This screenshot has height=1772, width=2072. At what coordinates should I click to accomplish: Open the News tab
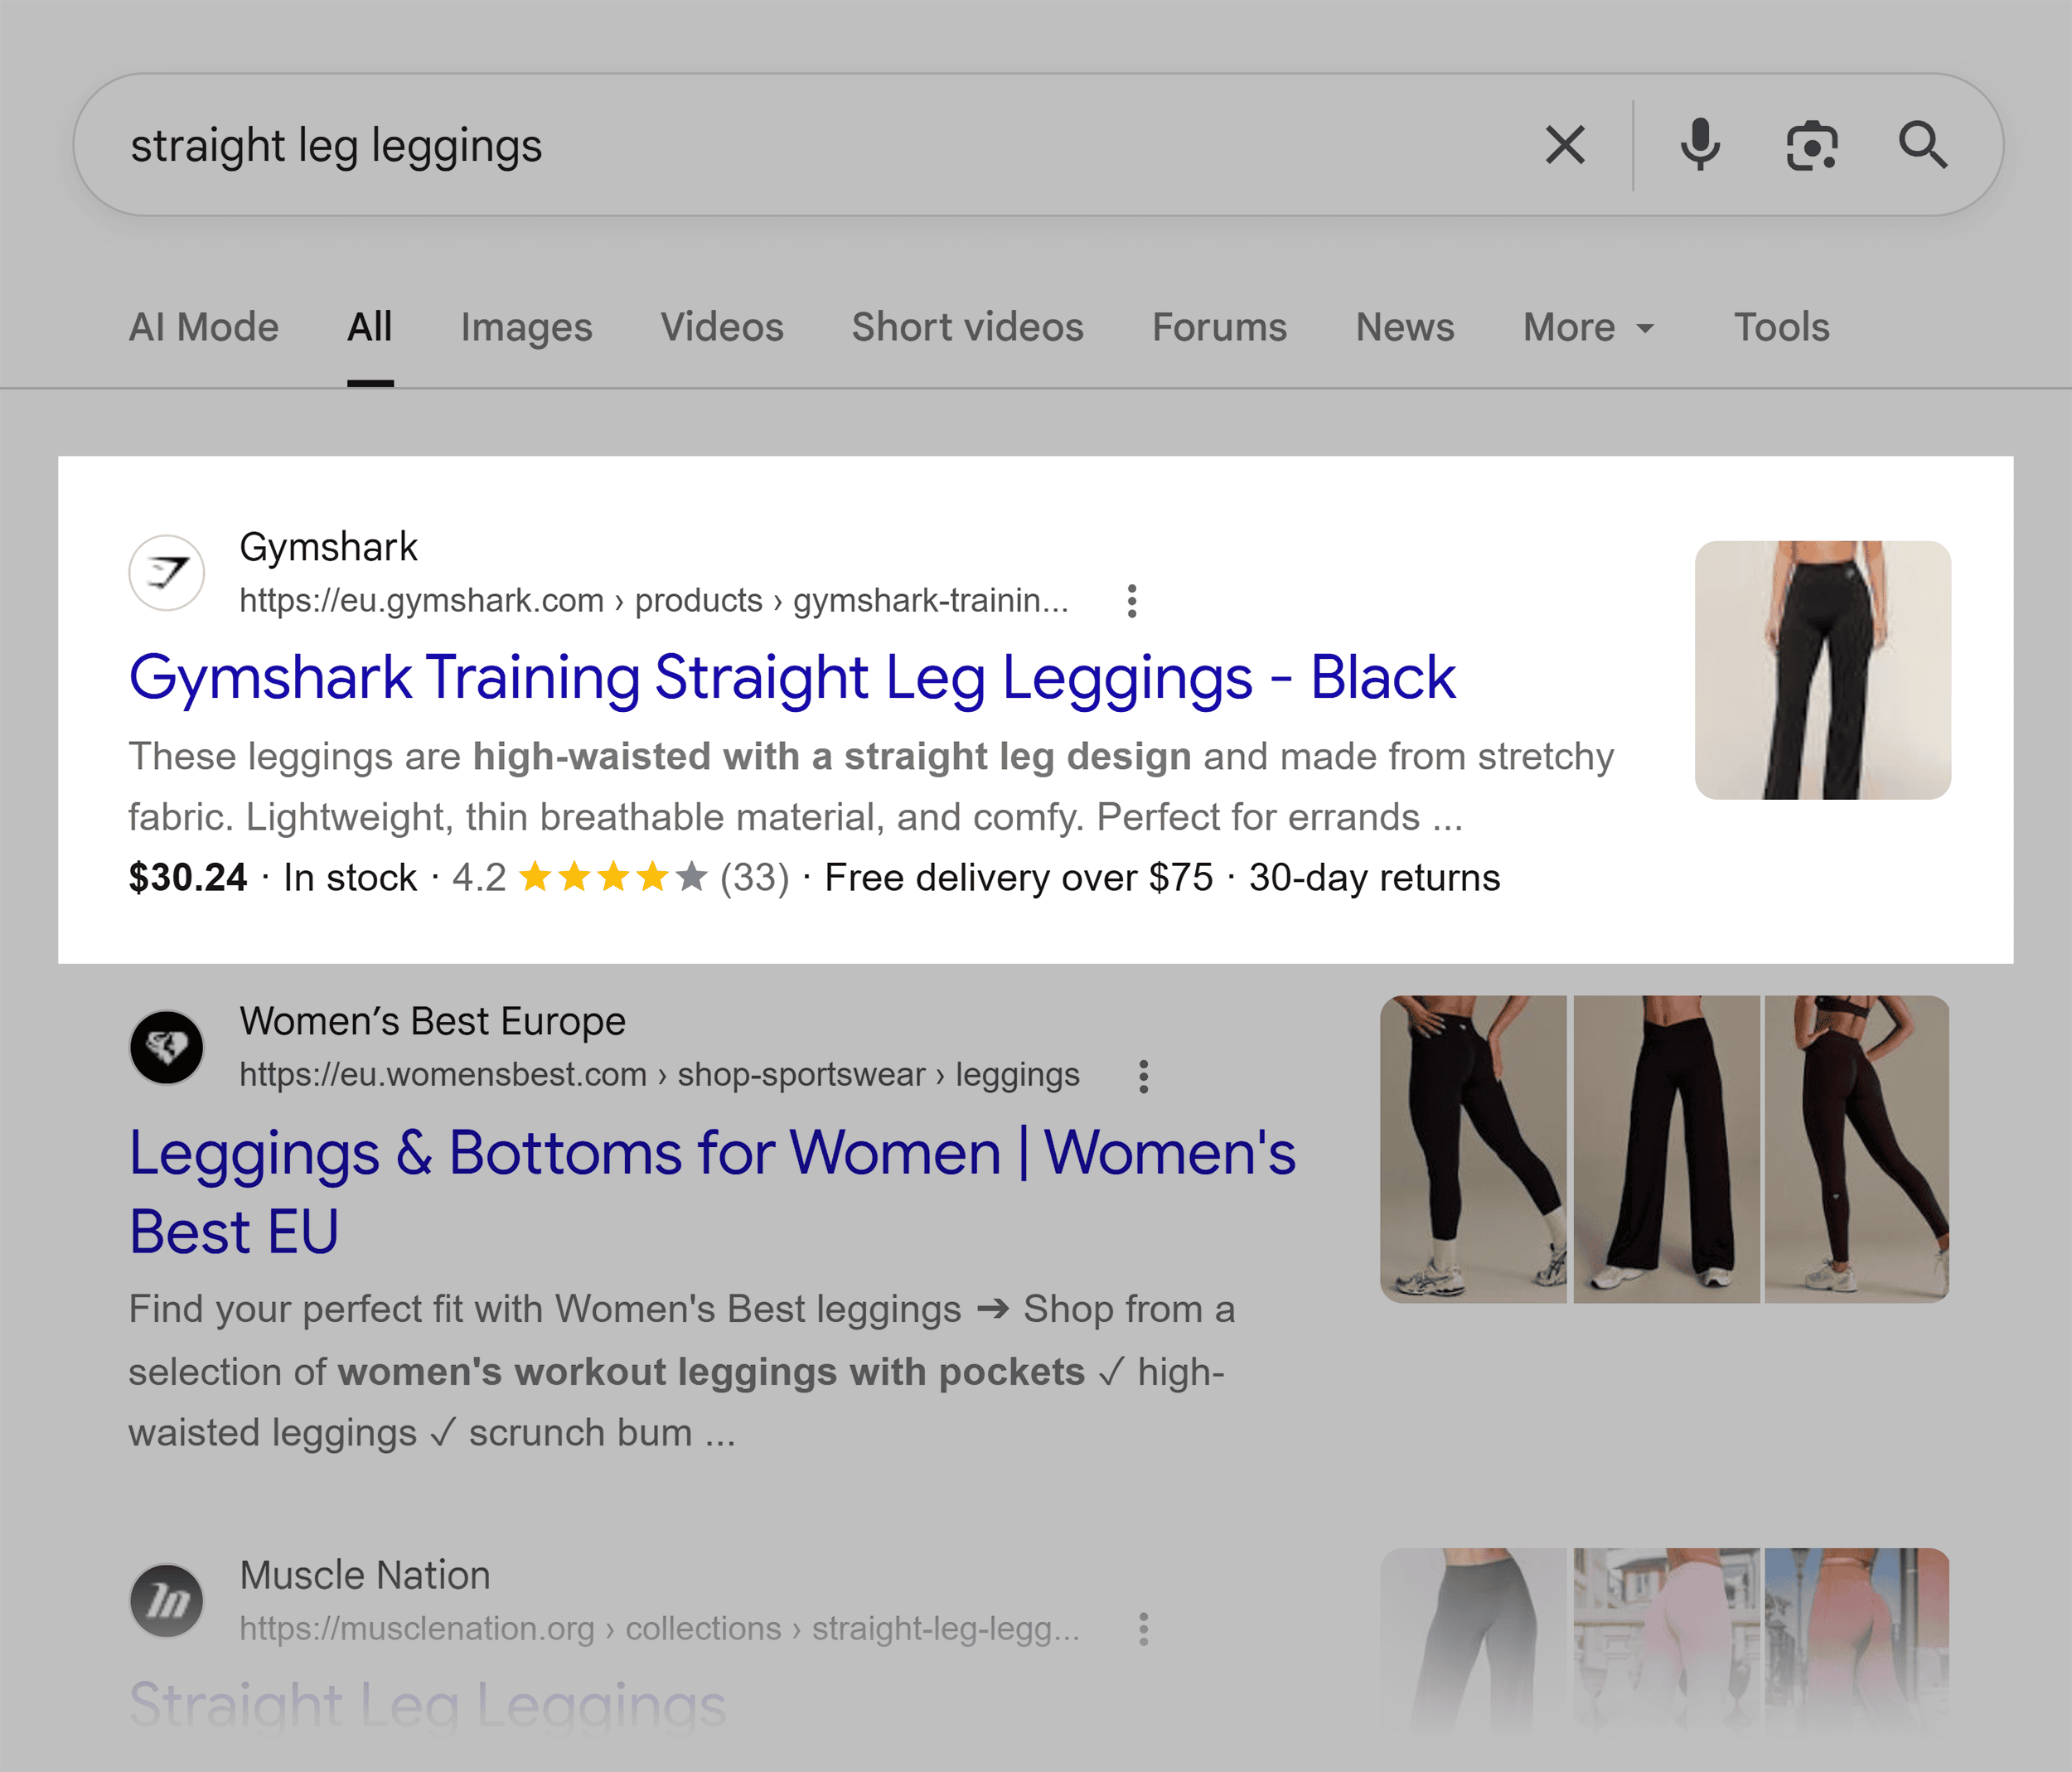pyautogui.click(x=1405, y=327)
